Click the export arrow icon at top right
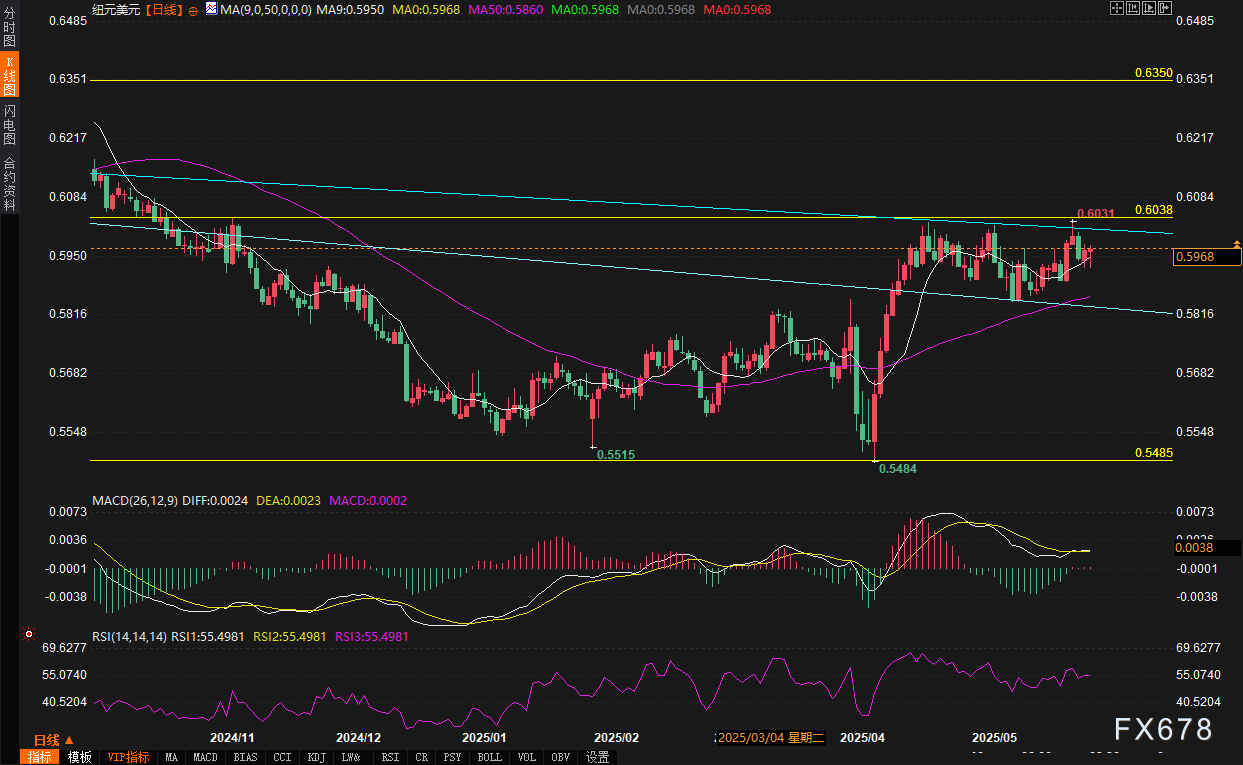 [1164, 8]
